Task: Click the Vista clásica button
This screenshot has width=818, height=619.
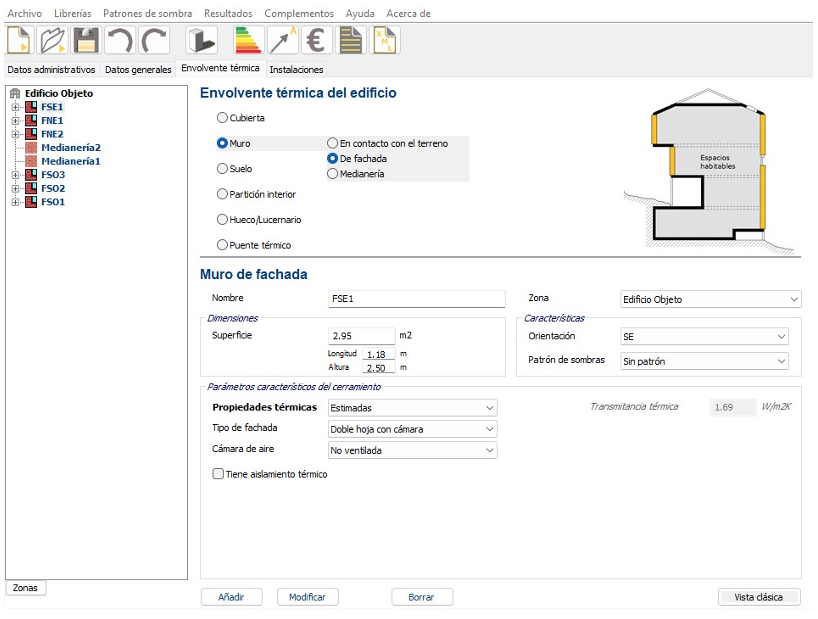Action: click(758, 597)
